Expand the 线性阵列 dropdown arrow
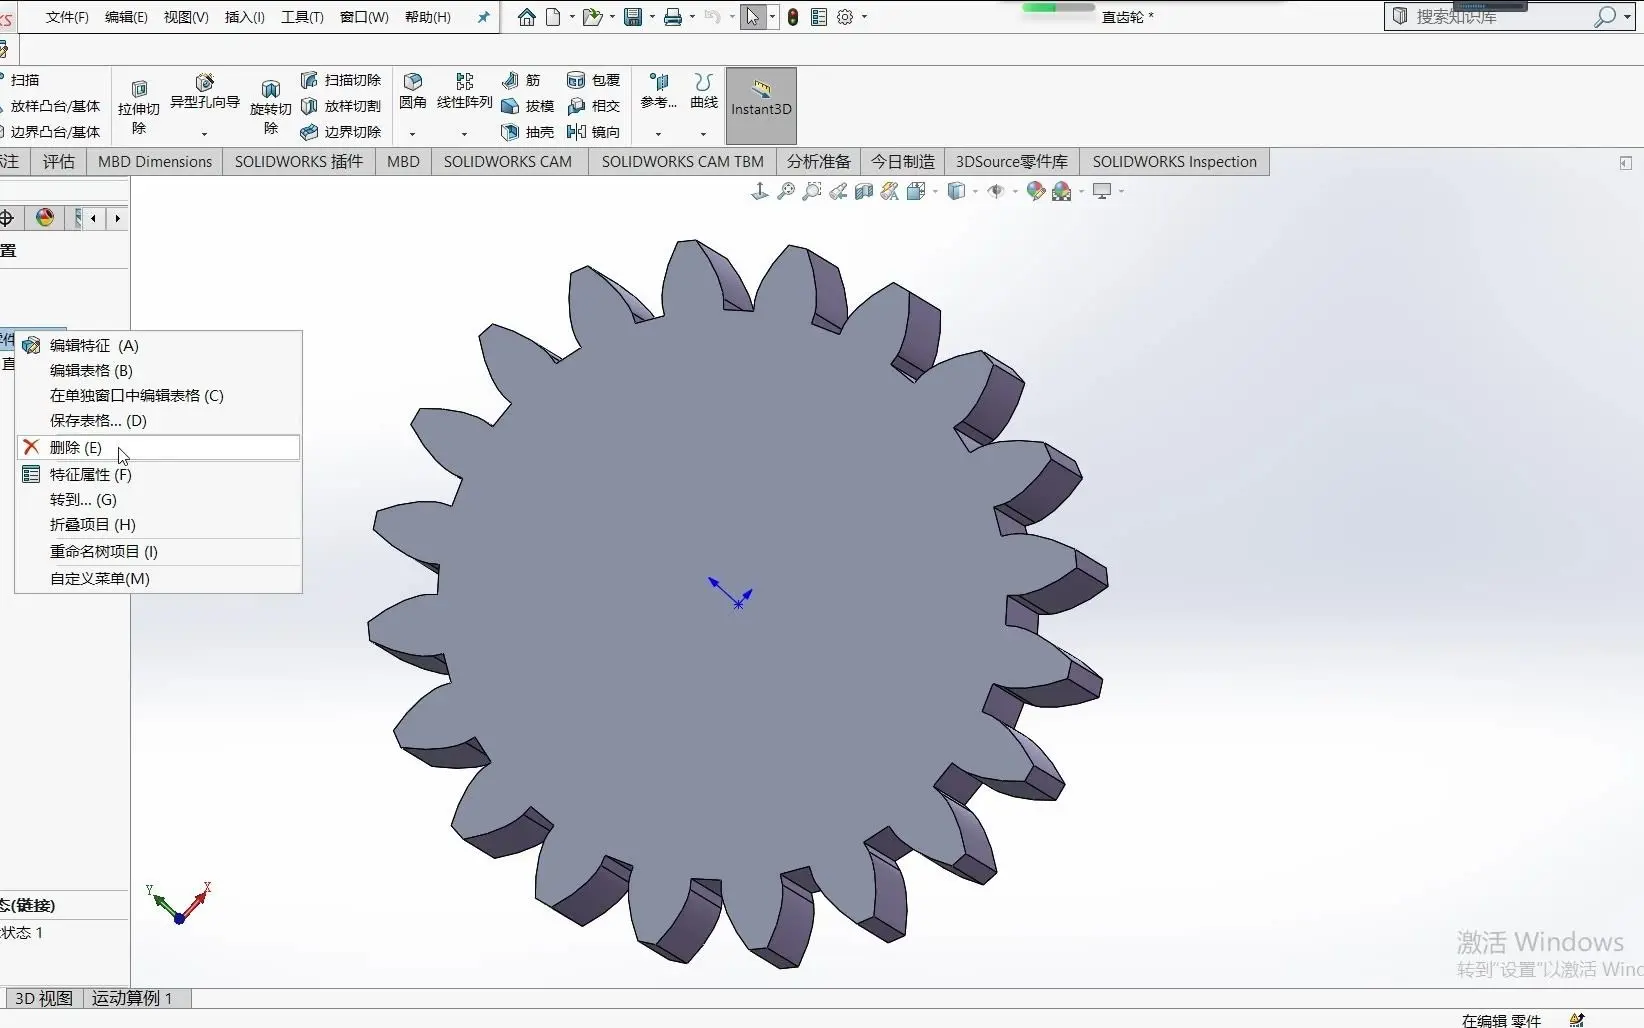This screenshot has height=1028, width=1644. tap(464, 133)
